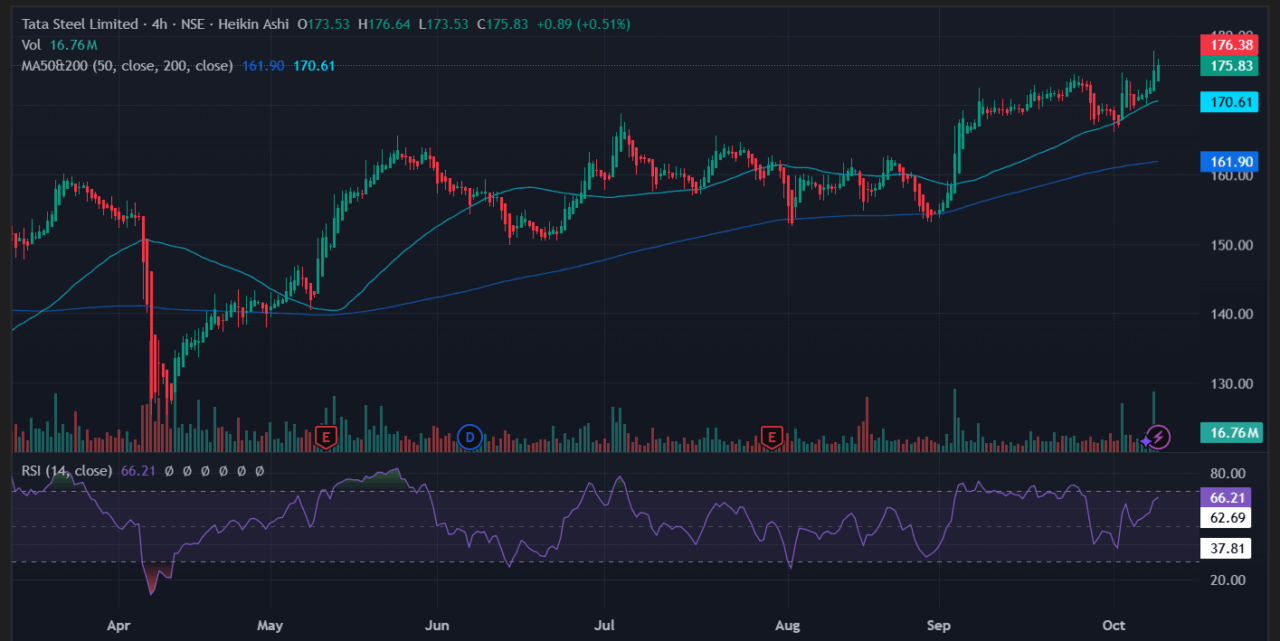
Task: Select the Vol indicator legend
Action: [x=31, y=45]
